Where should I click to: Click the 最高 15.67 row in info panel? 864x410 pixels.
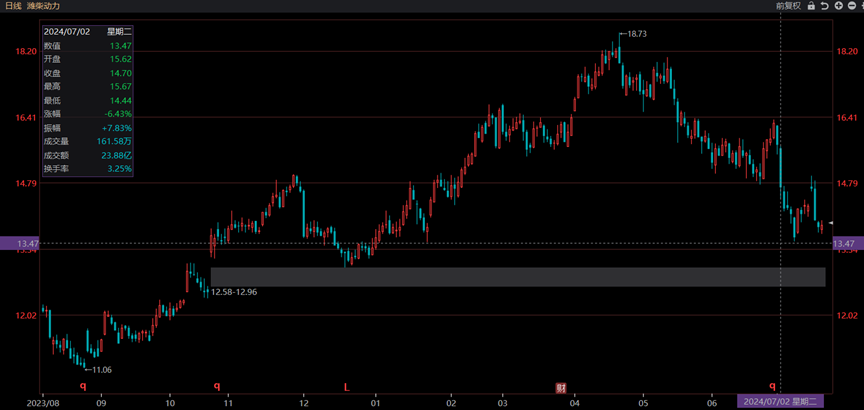(x=88, y=87)
